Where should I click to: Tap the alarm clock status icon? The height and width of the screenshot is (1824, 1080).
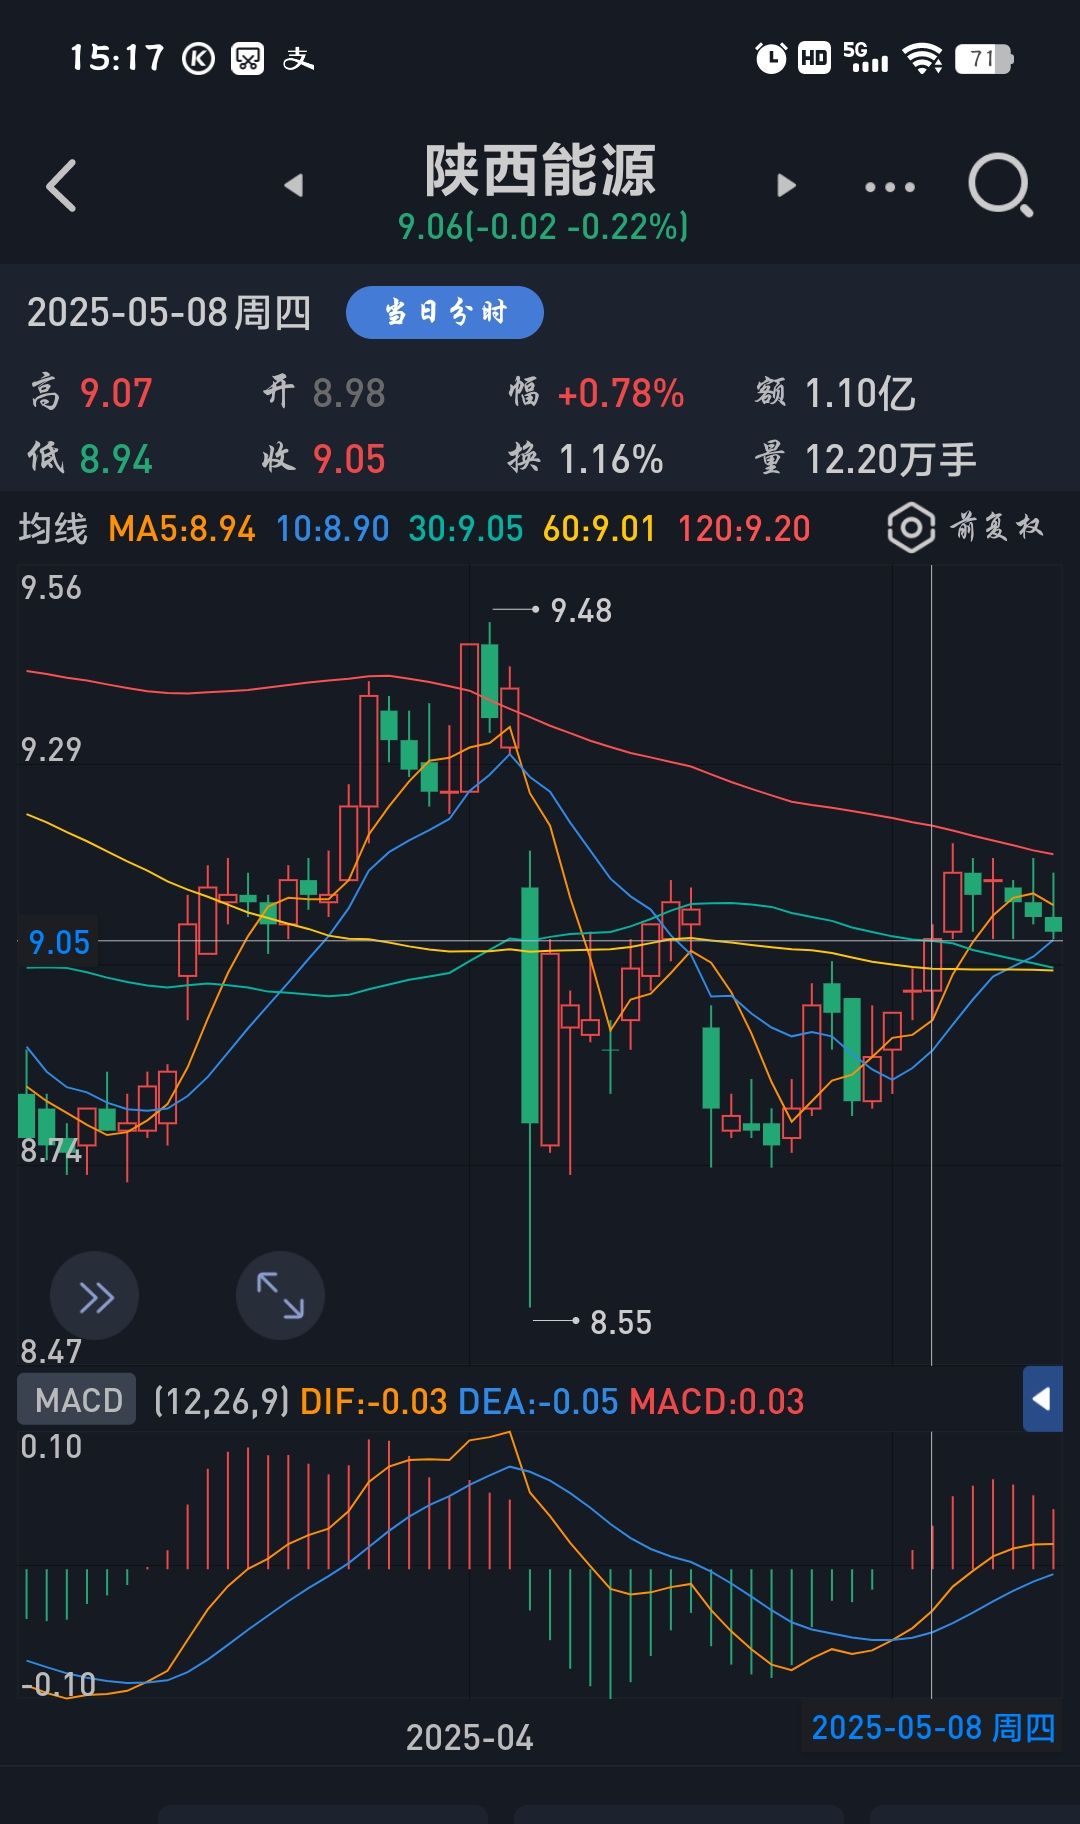pyautogui.click(x=770, y=58)
